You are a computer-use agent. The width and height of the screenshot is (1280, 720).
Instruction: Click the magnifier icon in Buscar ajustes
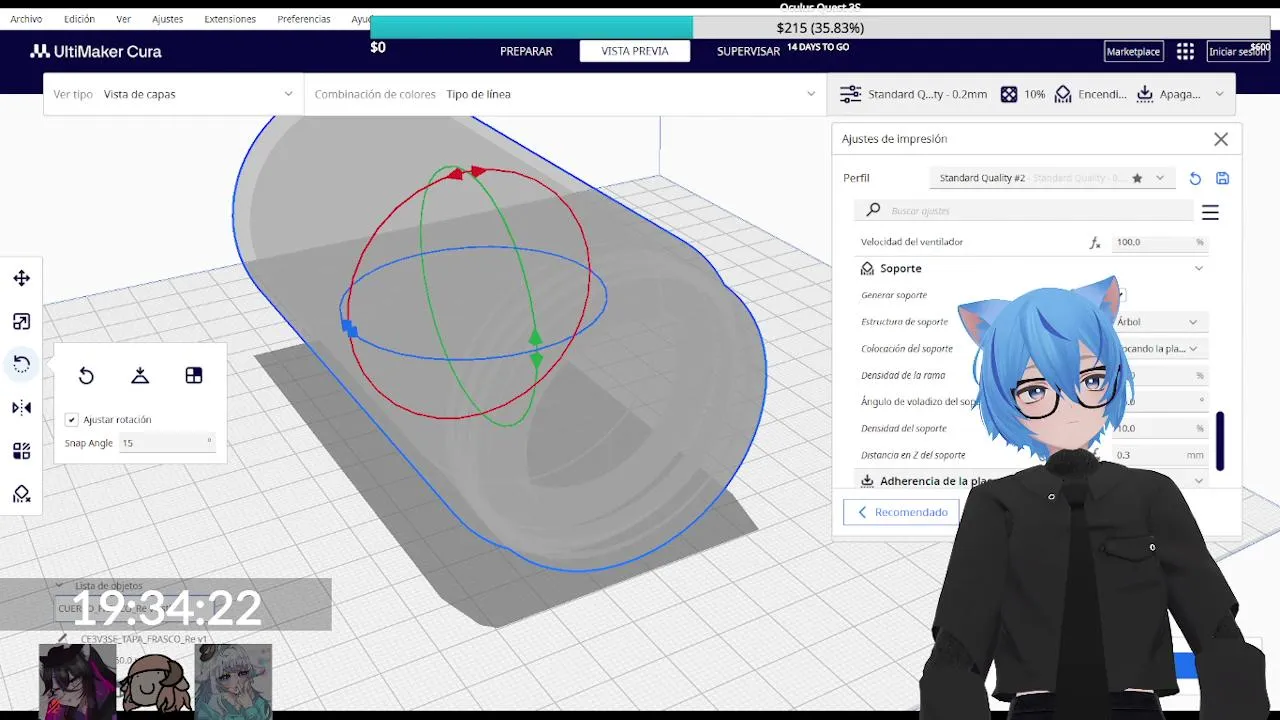(x=873, y=210)
